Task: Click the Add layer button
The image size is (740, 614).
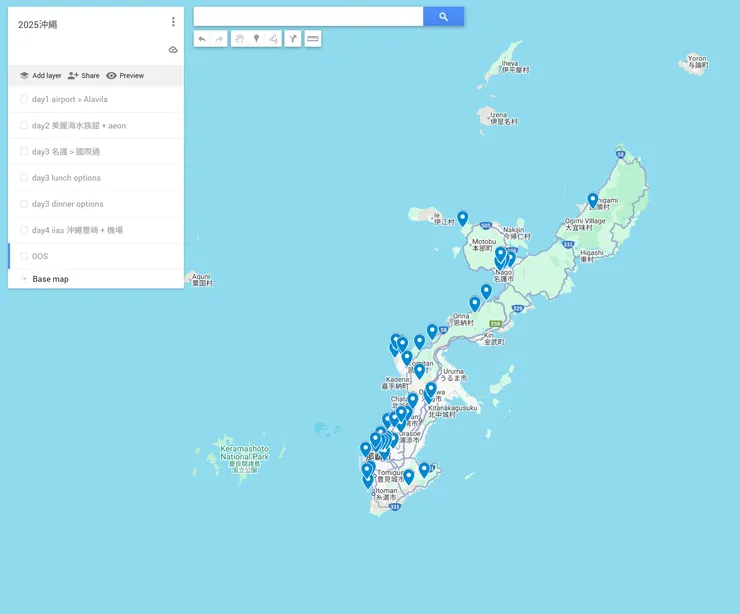Action: (x=41, y=76)
